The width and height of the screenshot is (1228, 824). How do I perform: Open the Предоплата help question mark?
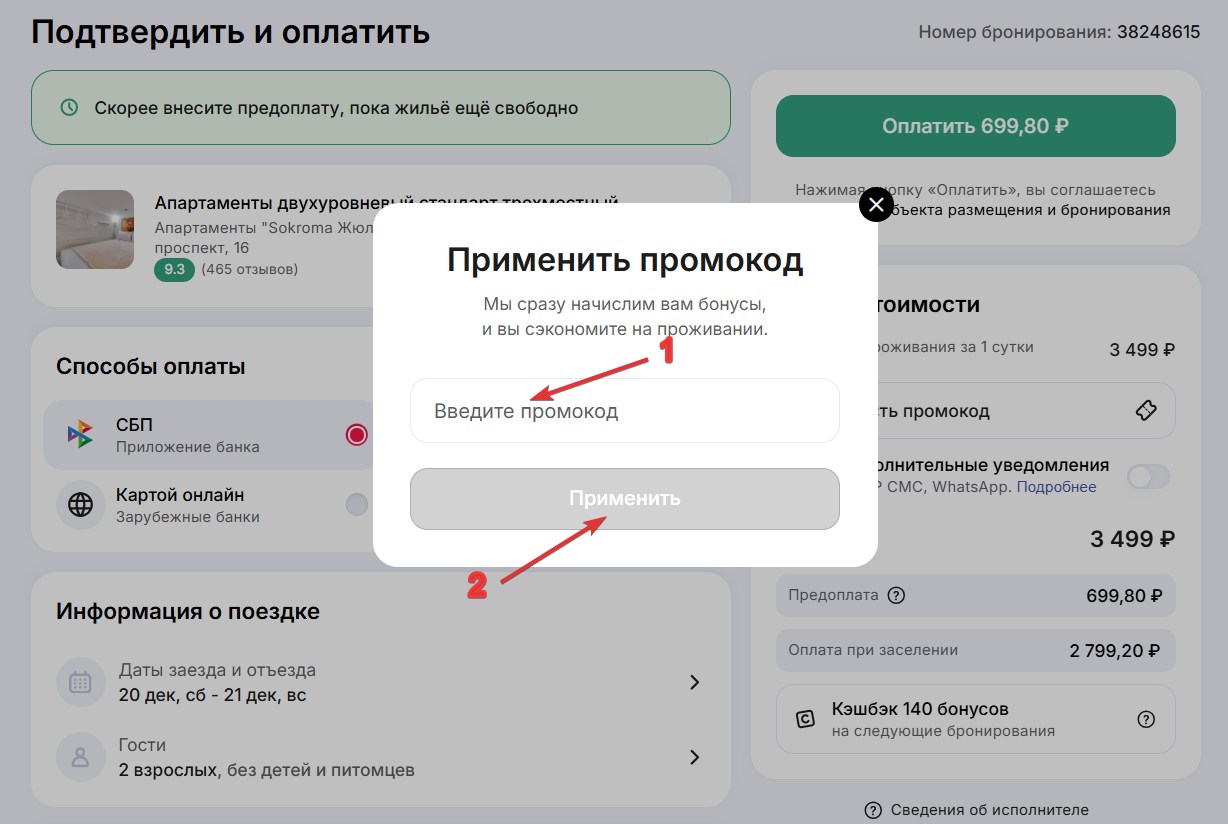pyautogui.click(x=897, y=595)
